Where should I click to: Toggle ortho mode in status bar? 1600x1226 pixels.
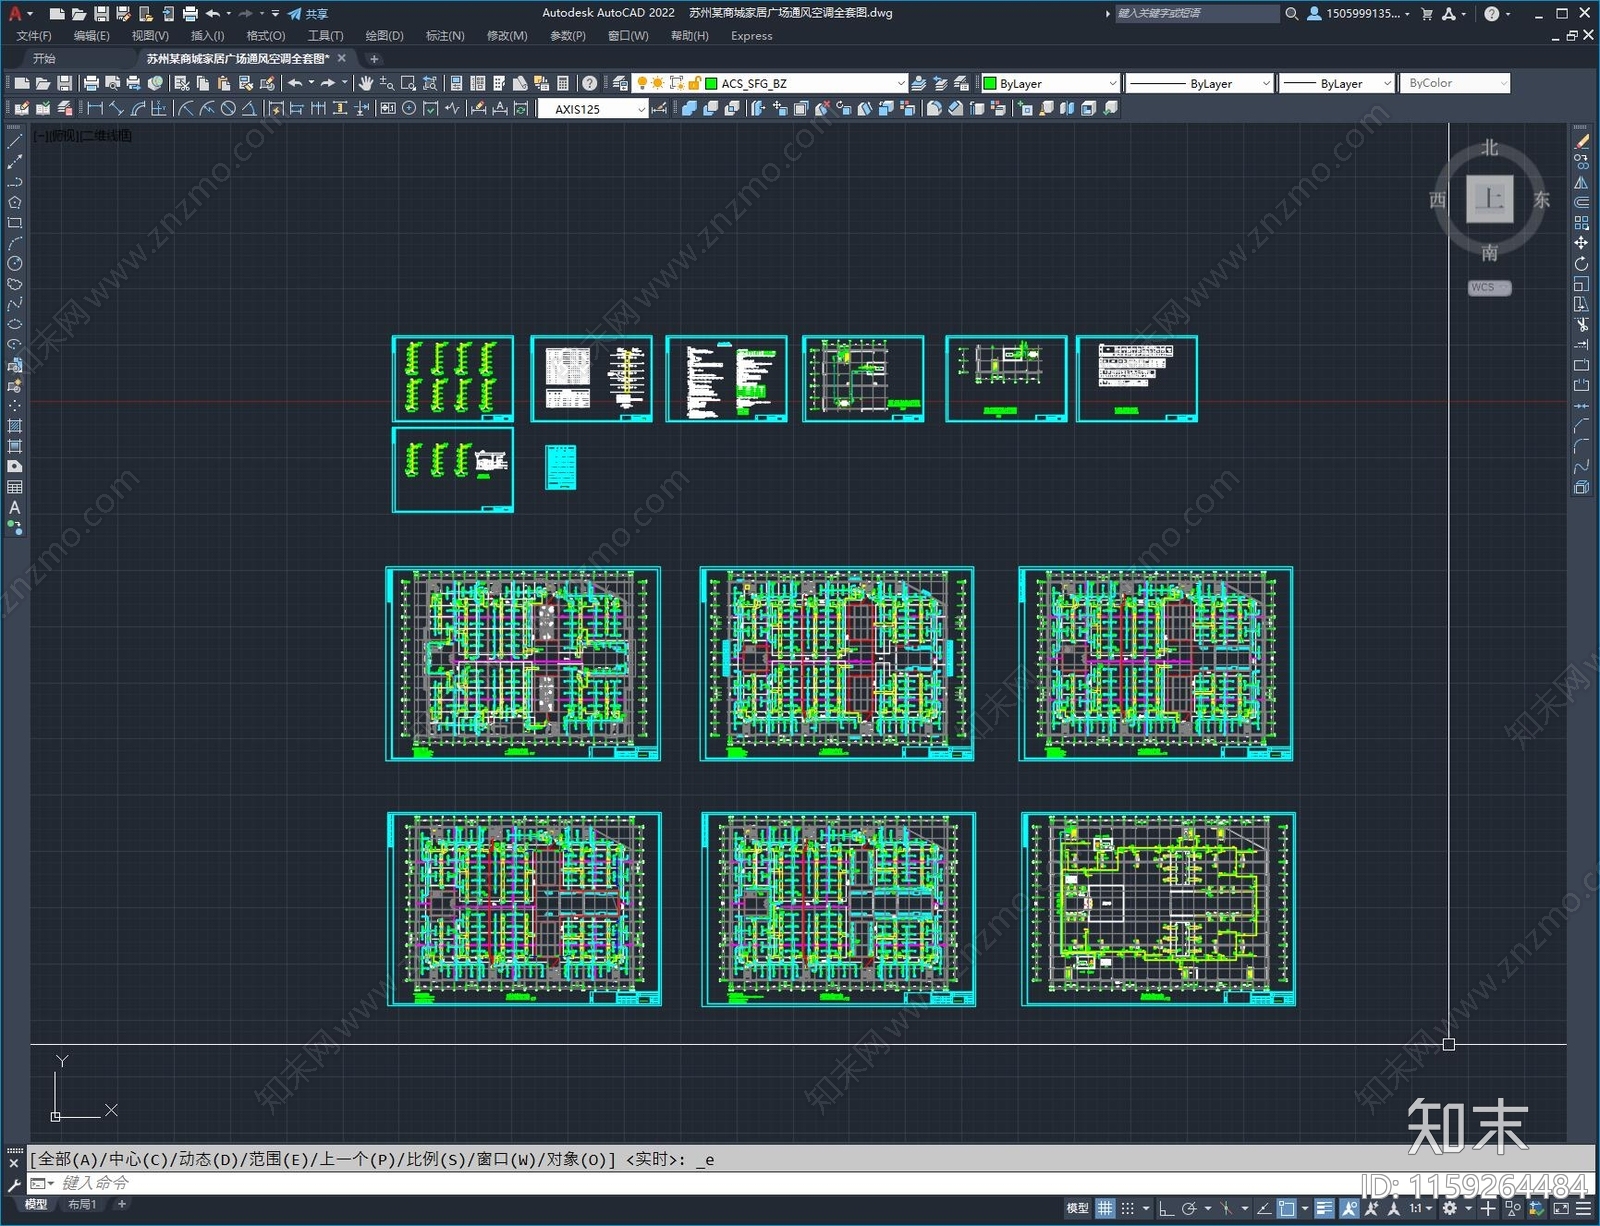coord(1166,1208)
